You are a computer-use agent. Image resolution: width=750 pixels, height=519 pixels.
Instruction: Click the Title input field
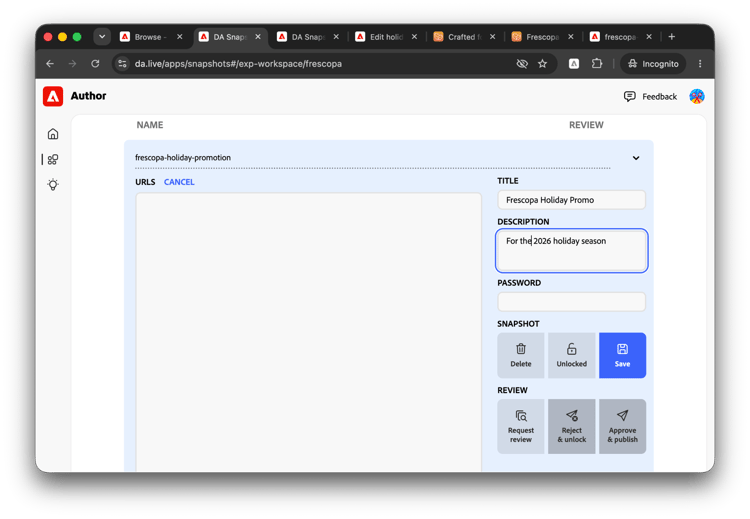(x=572, y=200)
